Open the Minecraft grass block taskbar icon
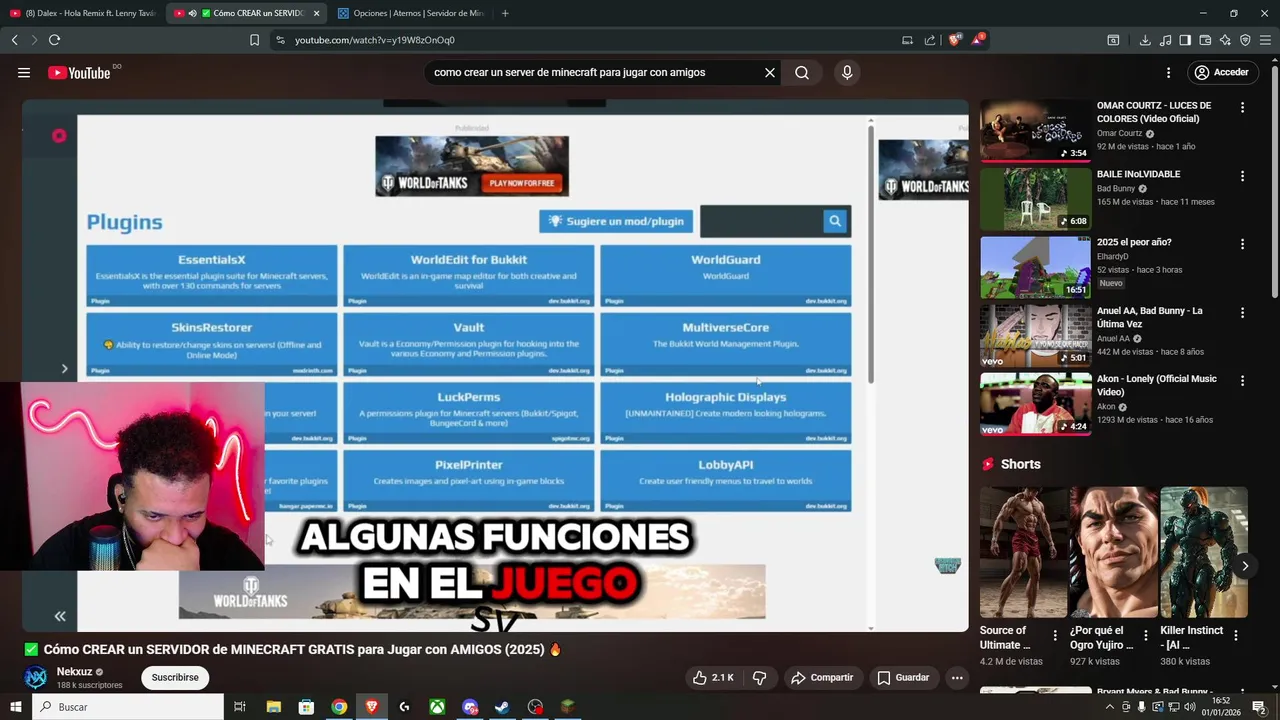The image size is (1280, 720). [568, 707]
